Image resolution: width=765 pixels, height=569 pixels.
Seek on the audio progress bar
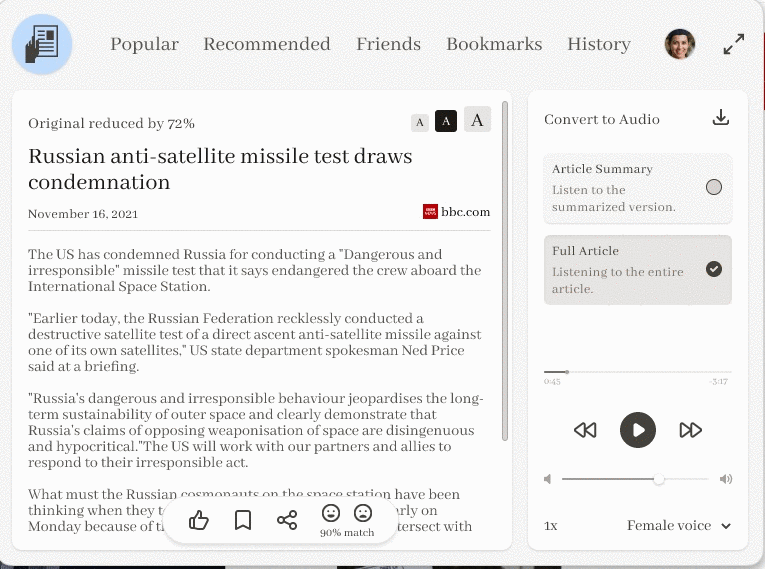[638, 372]
